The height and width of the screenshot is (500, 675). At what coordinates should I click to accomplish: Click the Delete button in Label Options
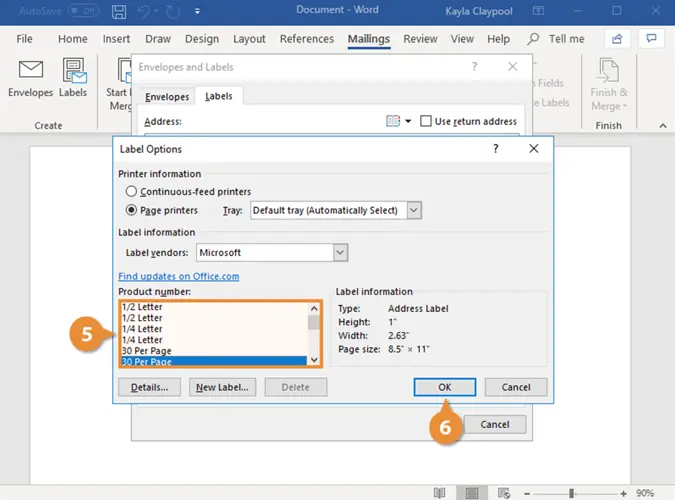(296, 387)
